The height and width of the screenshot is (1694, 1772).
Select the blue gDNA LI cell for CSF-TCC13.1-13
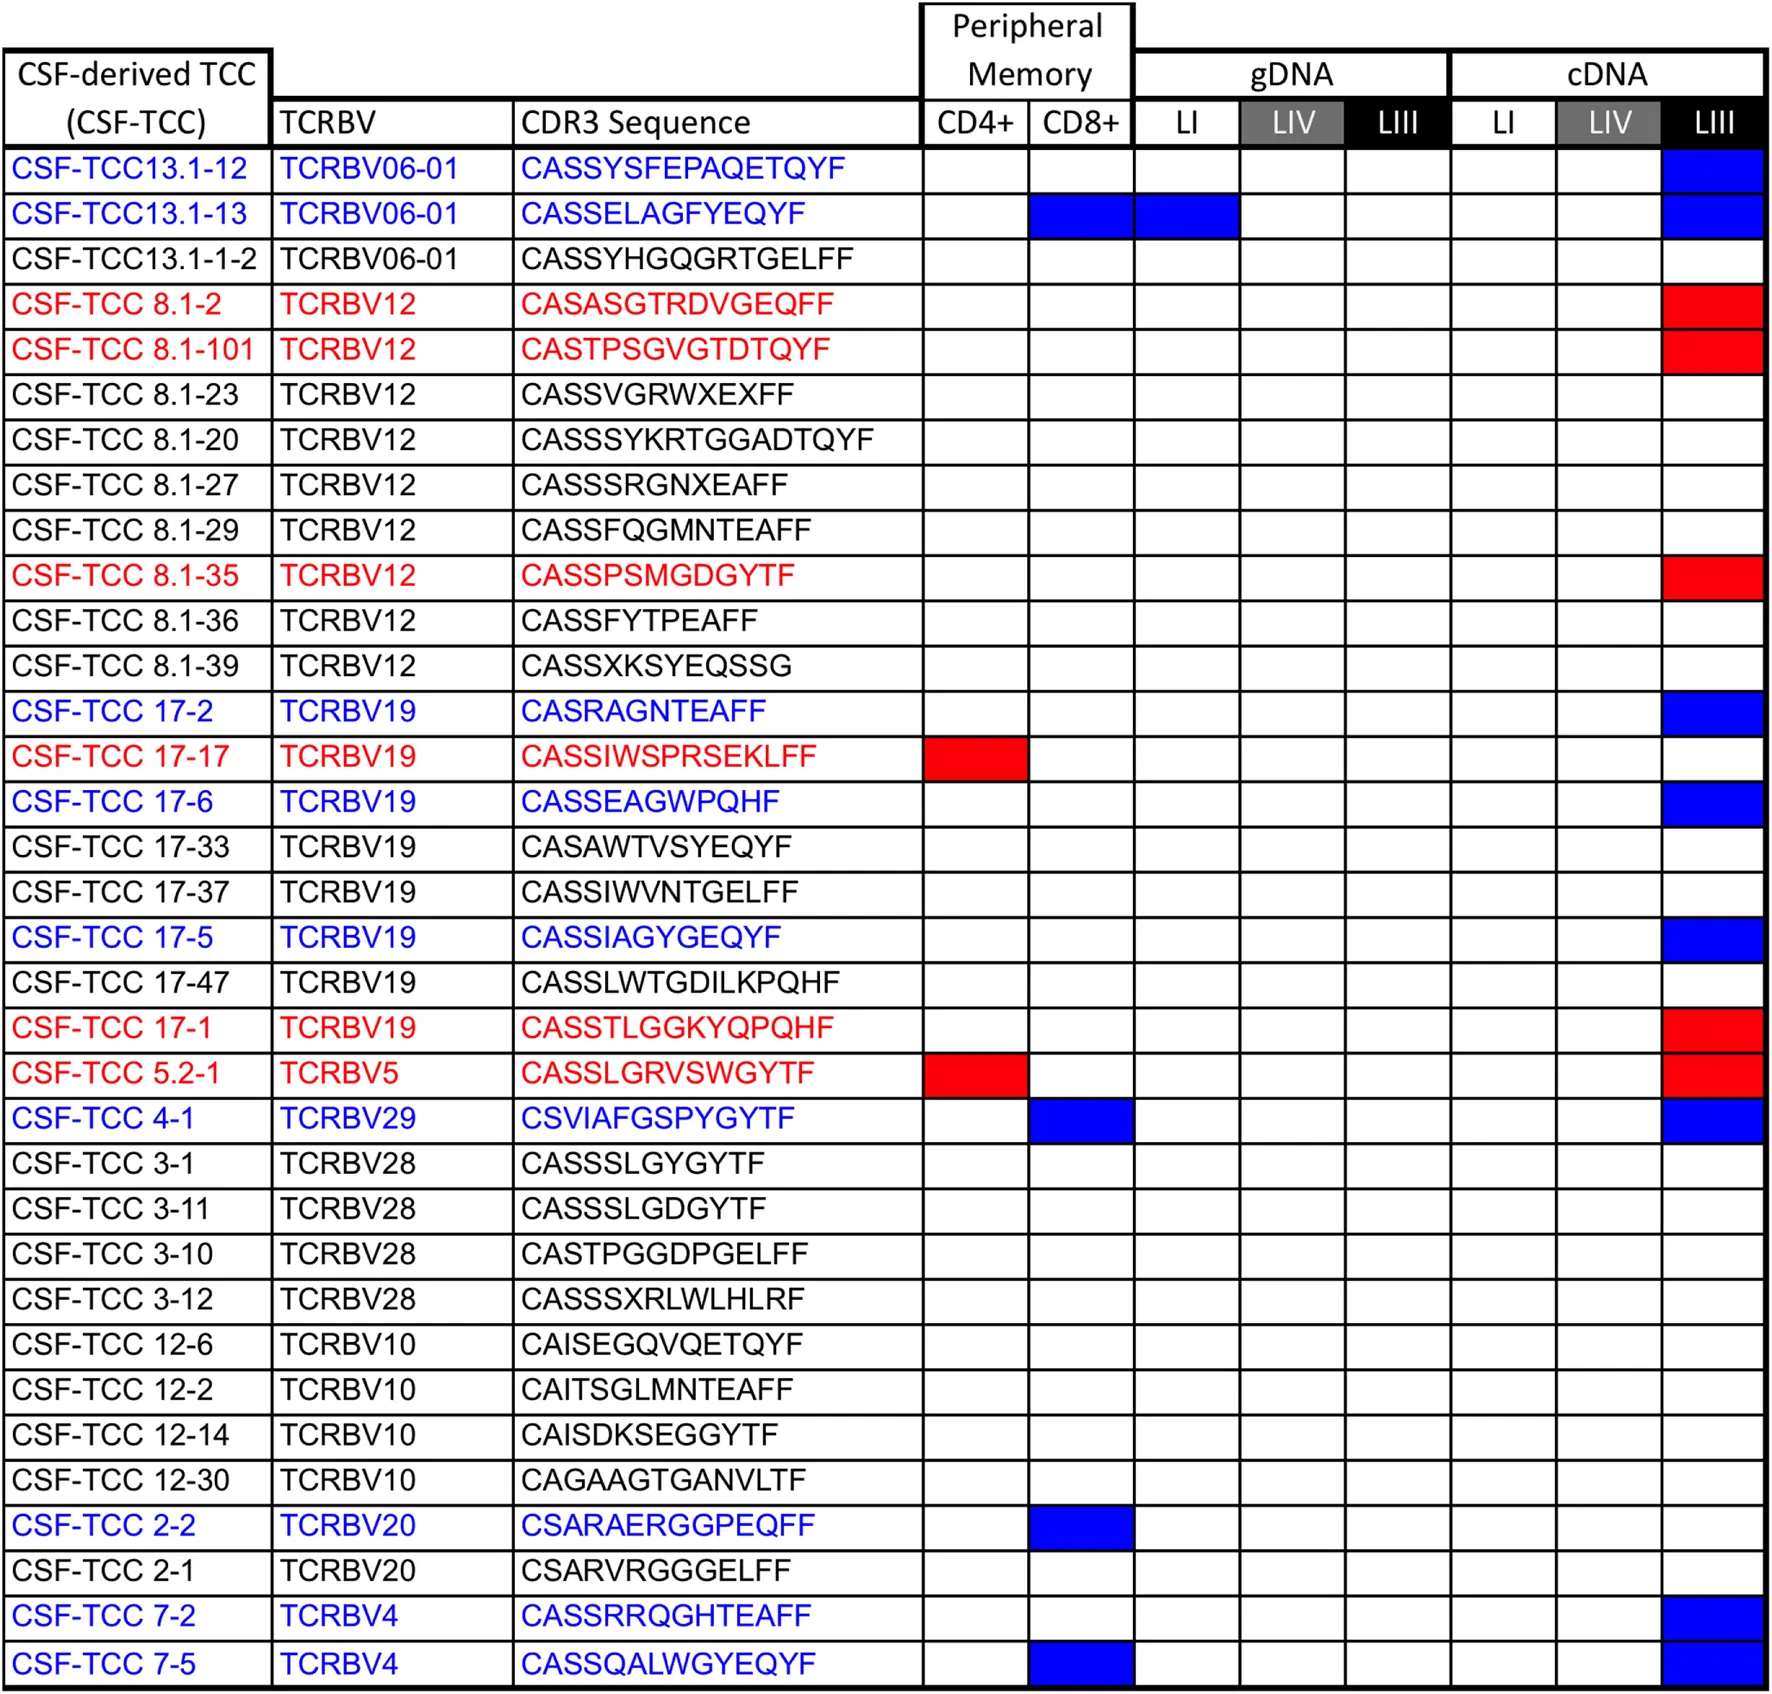click(1186, 216)
